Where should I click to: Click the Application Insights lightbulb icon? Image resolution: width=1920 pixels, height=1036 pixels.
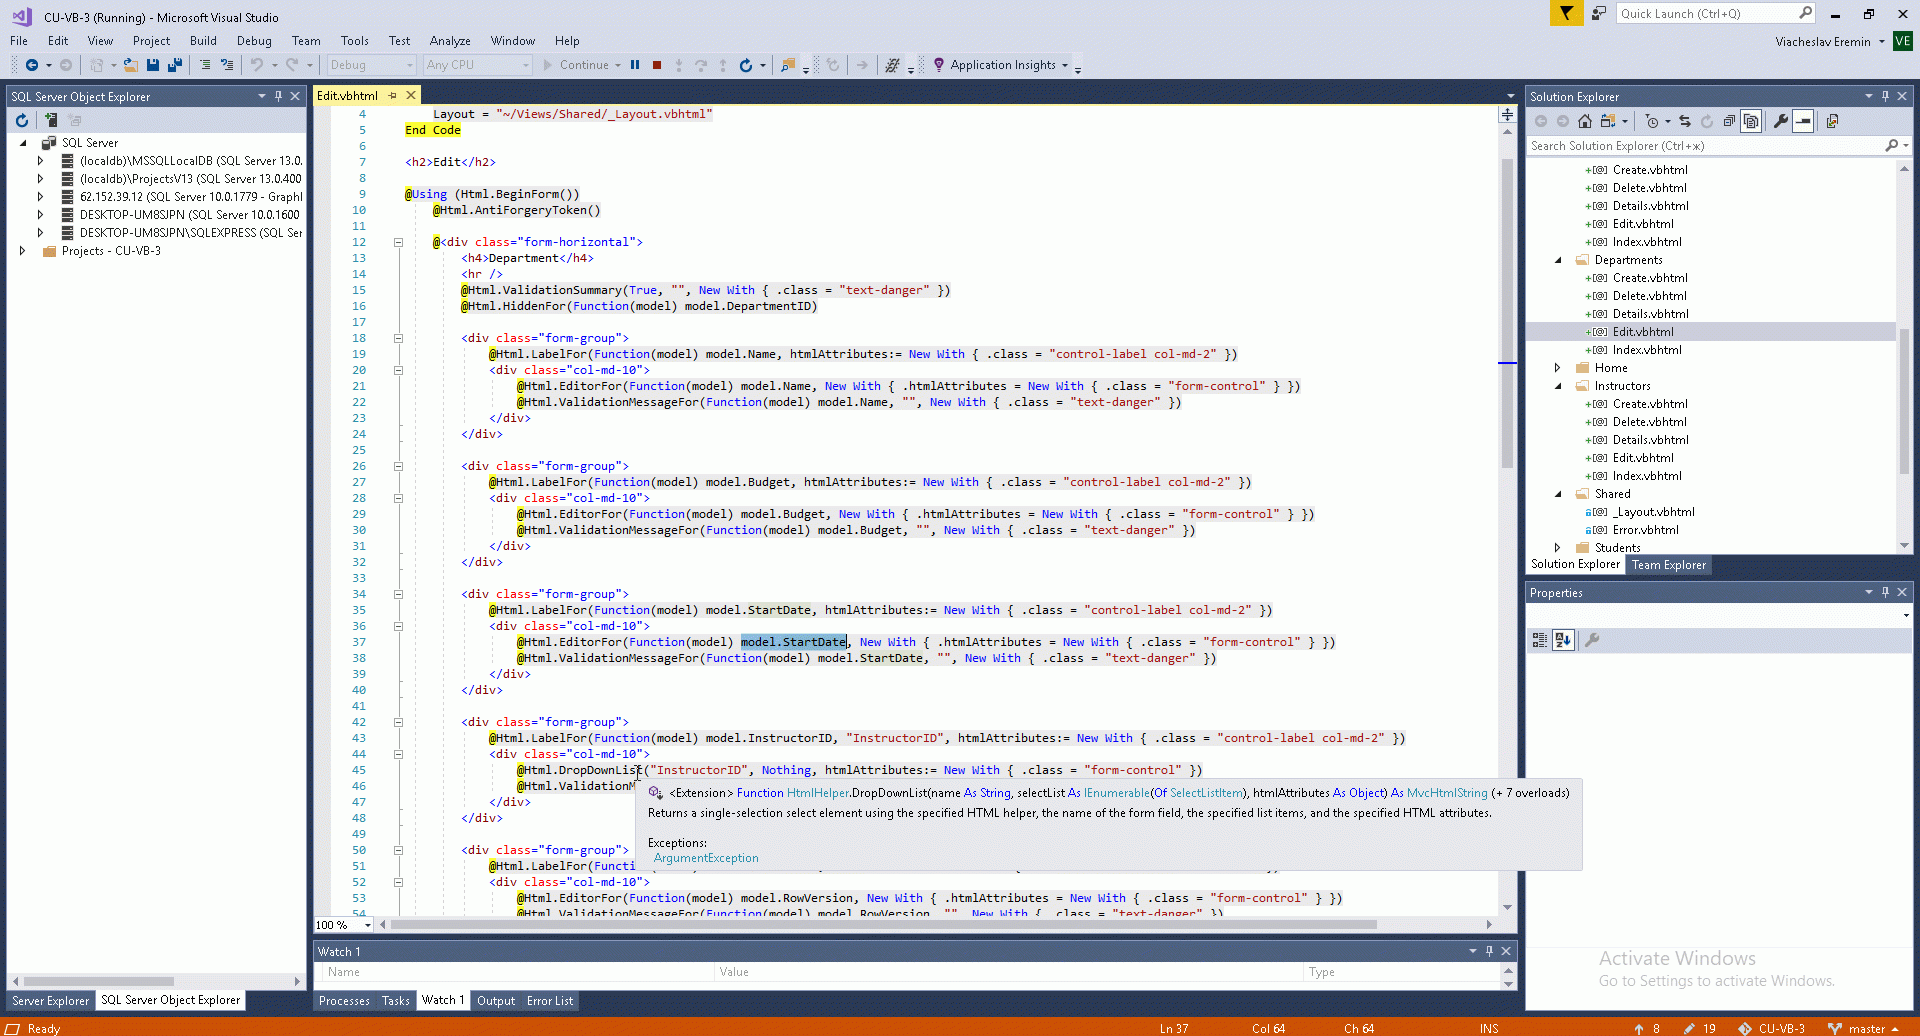pos(938,65)
